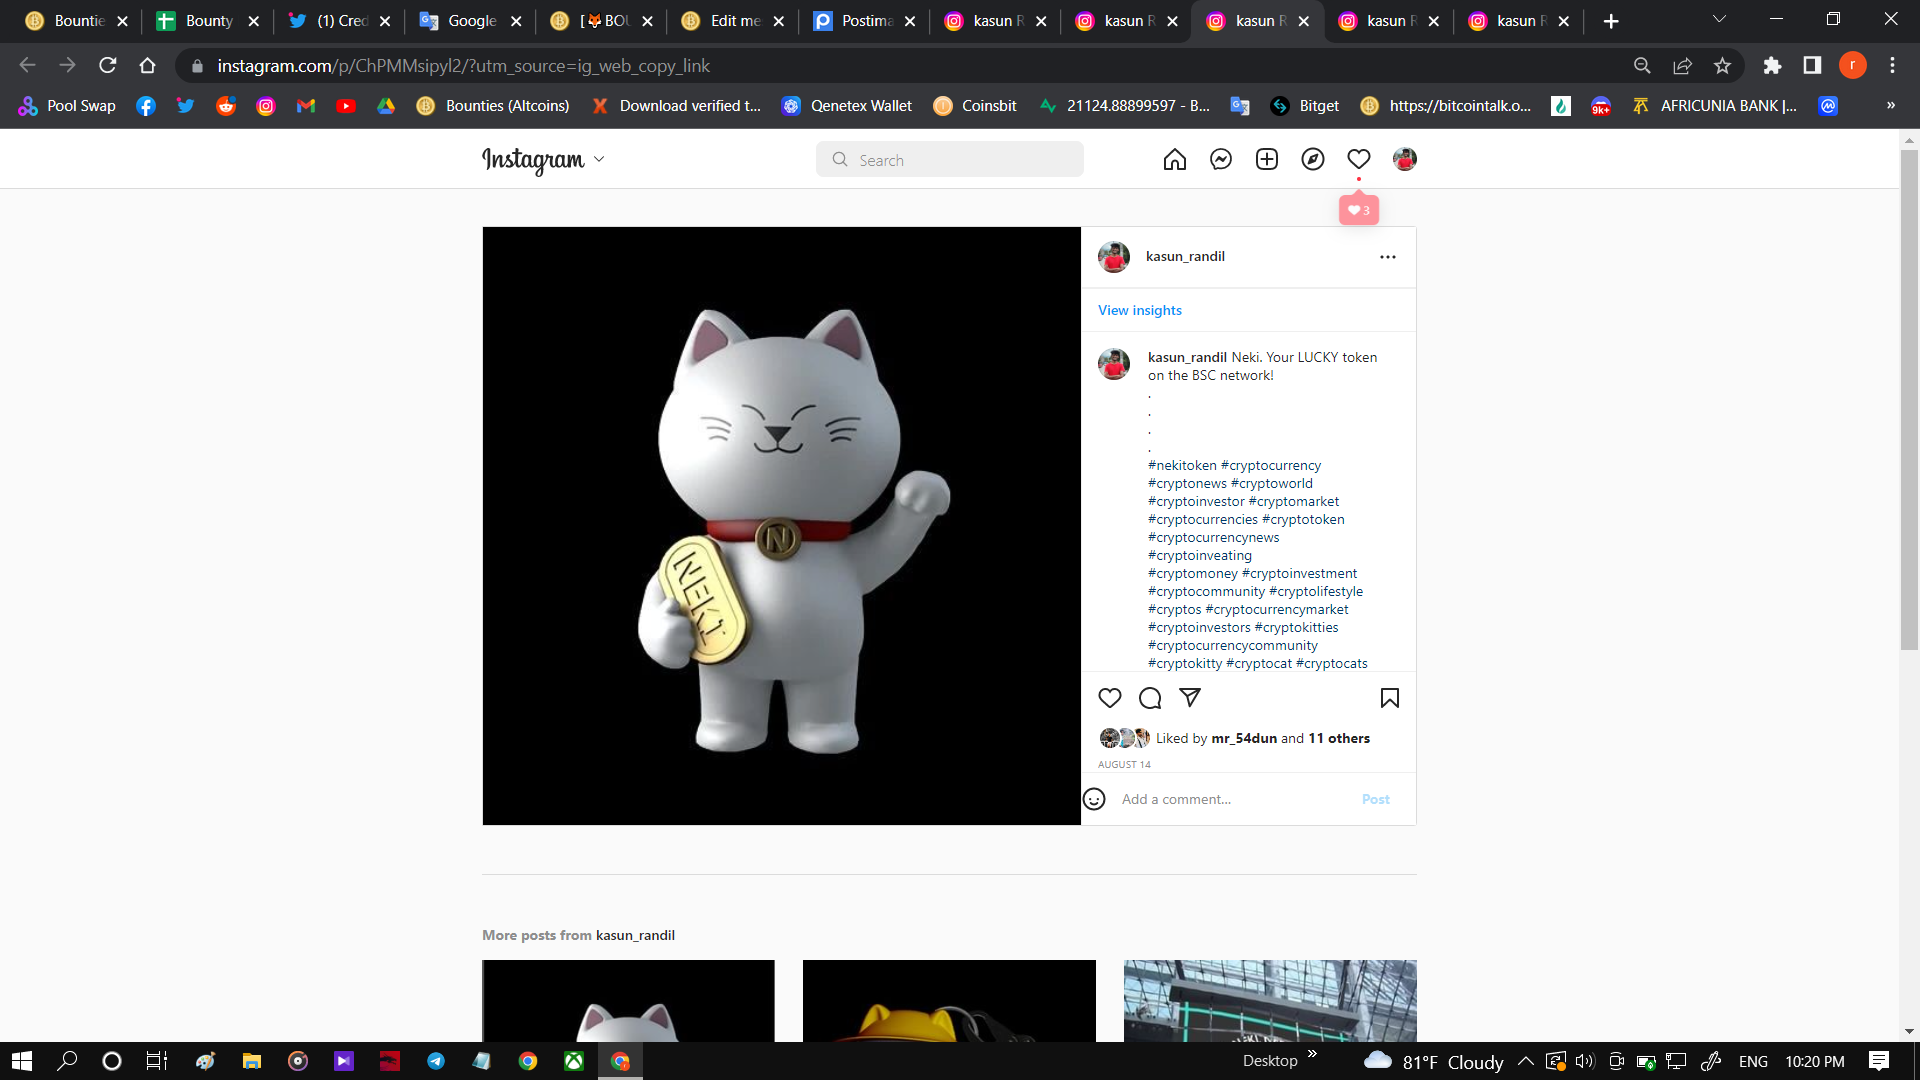1920x1080 pixels.
Task: Click the create new post icon
Action: [x=1266, y=160]
